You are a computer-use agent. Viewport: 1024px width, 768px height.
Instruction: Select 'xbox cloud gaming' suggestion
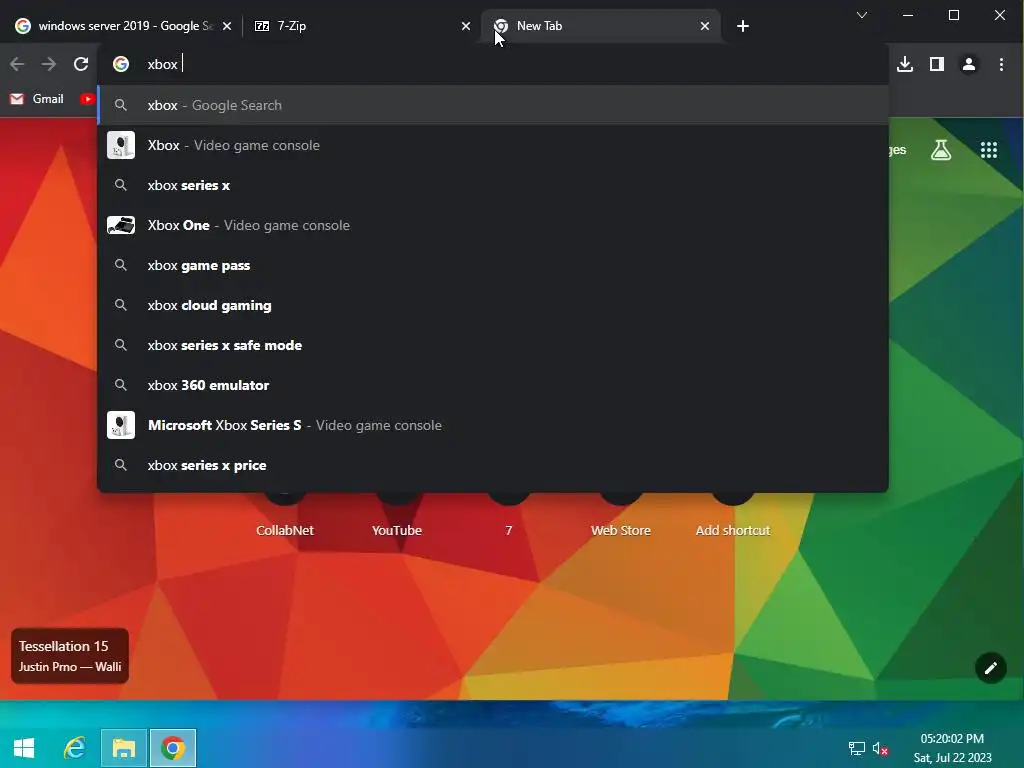coord(493,305)
